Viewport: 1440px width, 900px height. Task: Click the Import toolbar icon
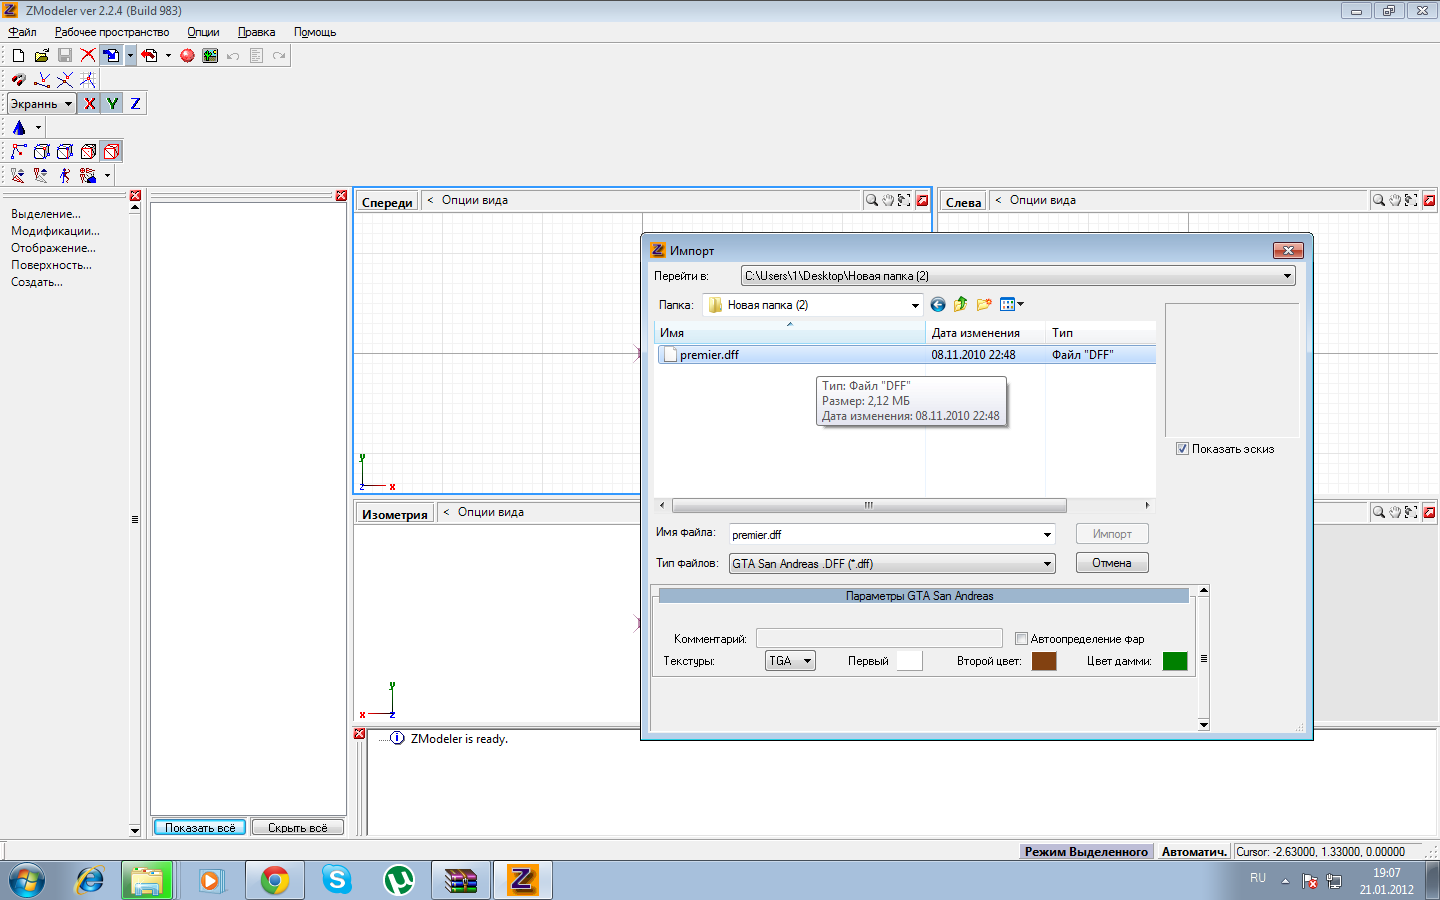pyautogui.click(x=111, y=56)
